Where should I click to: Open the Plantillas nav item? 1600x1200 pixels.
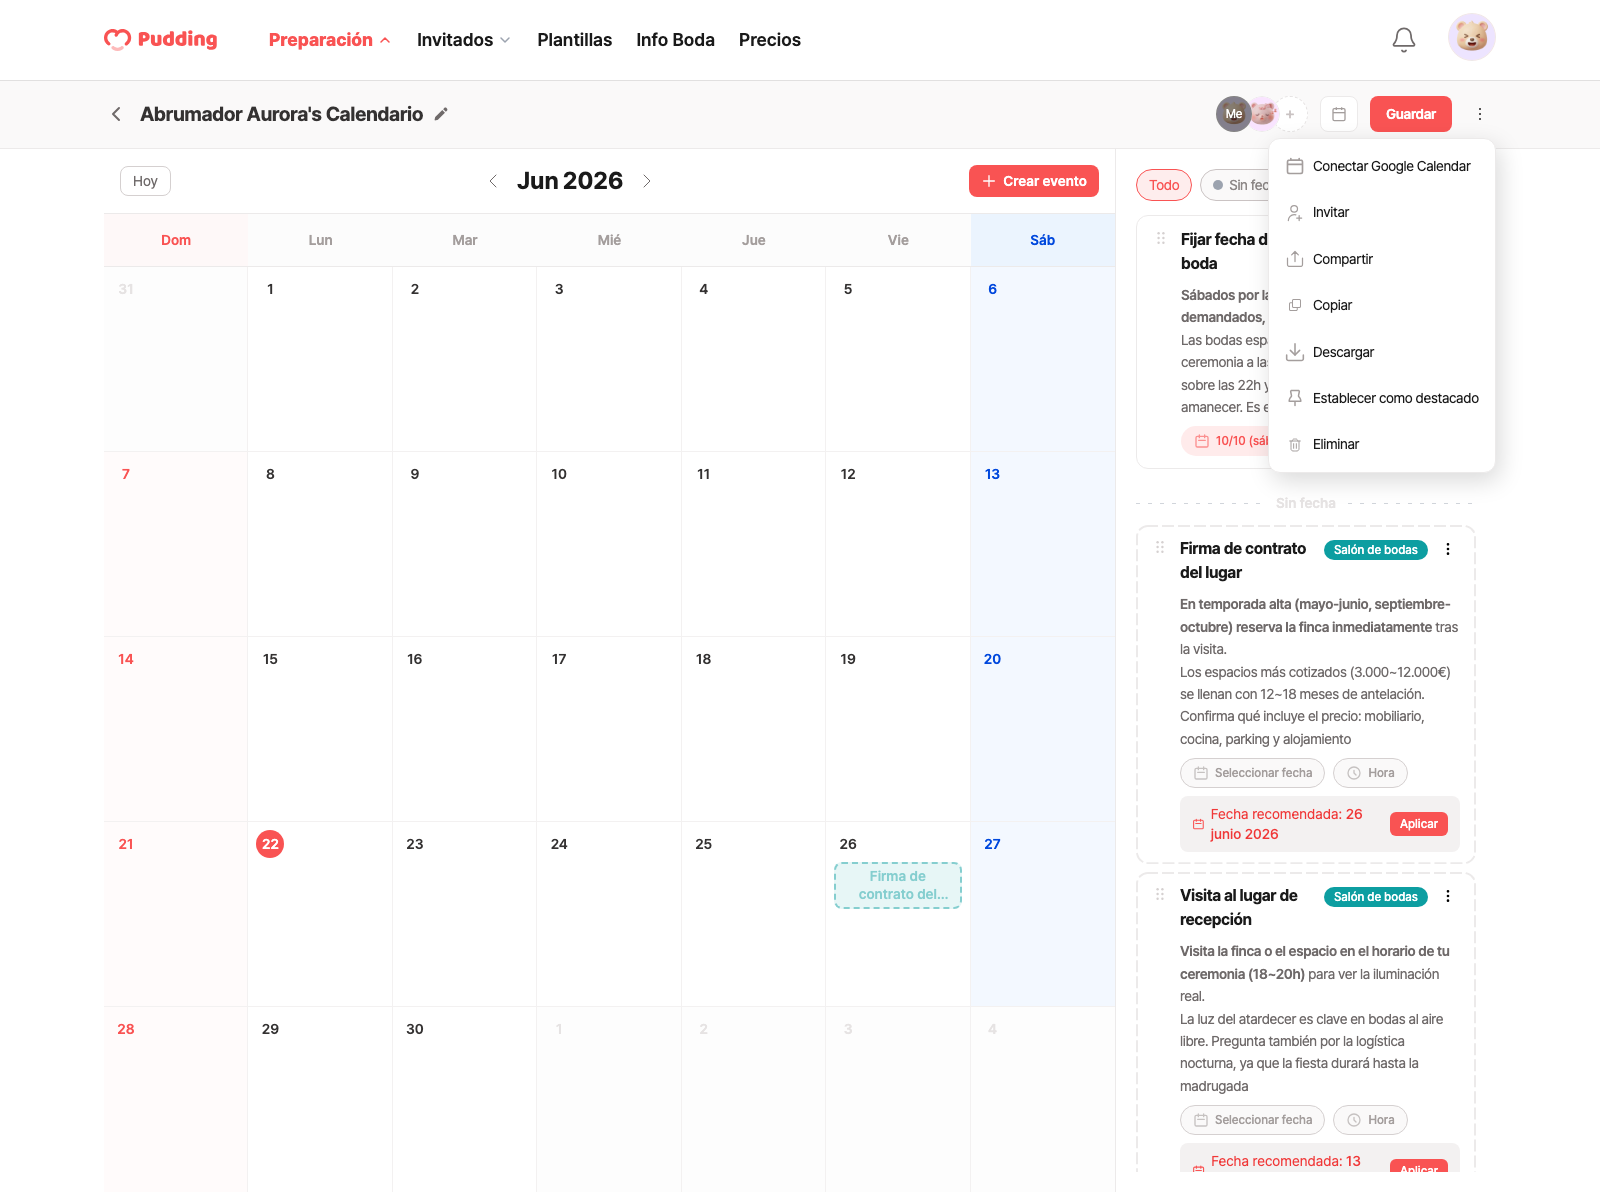575,40
